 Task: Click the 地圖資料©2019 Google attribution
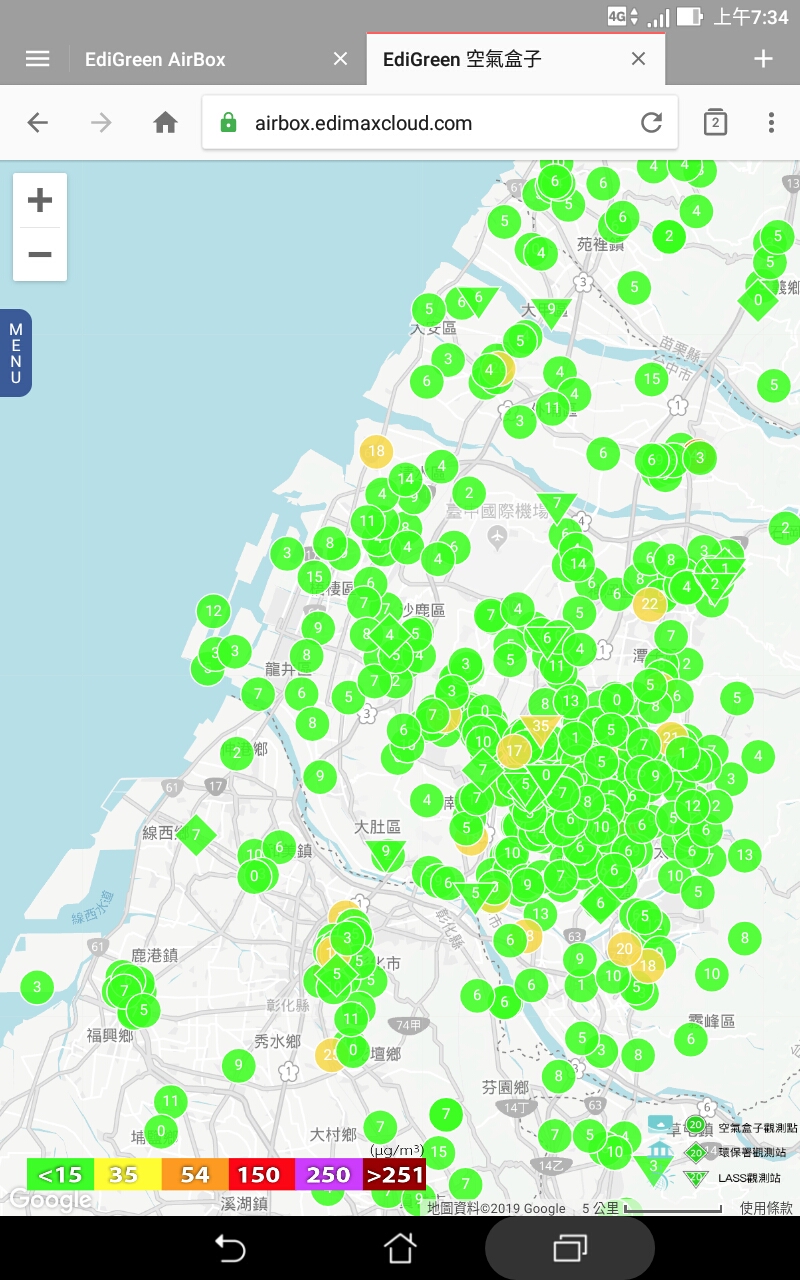(496, 1208)
